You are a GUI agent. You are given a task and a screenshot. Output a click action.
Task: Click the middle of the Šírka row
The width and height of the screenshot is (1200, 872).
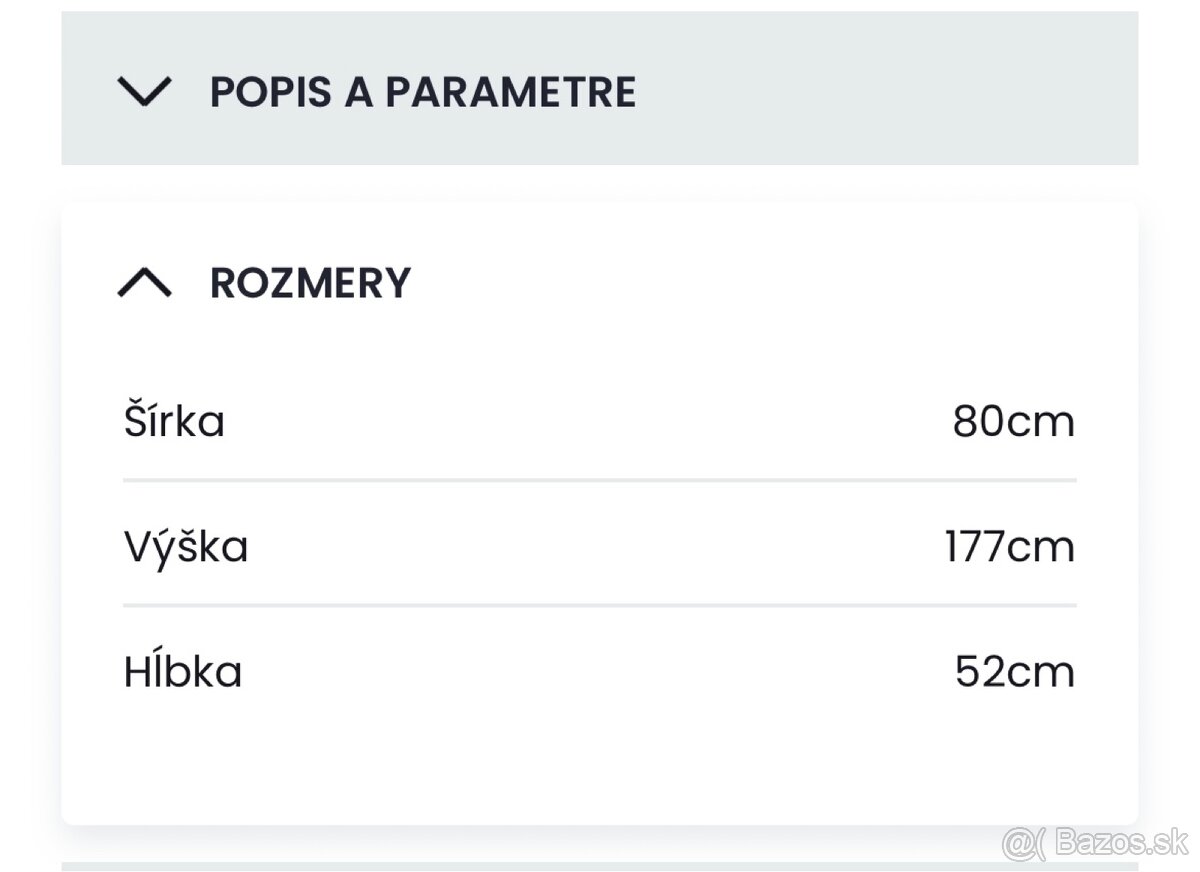(600, 421)
